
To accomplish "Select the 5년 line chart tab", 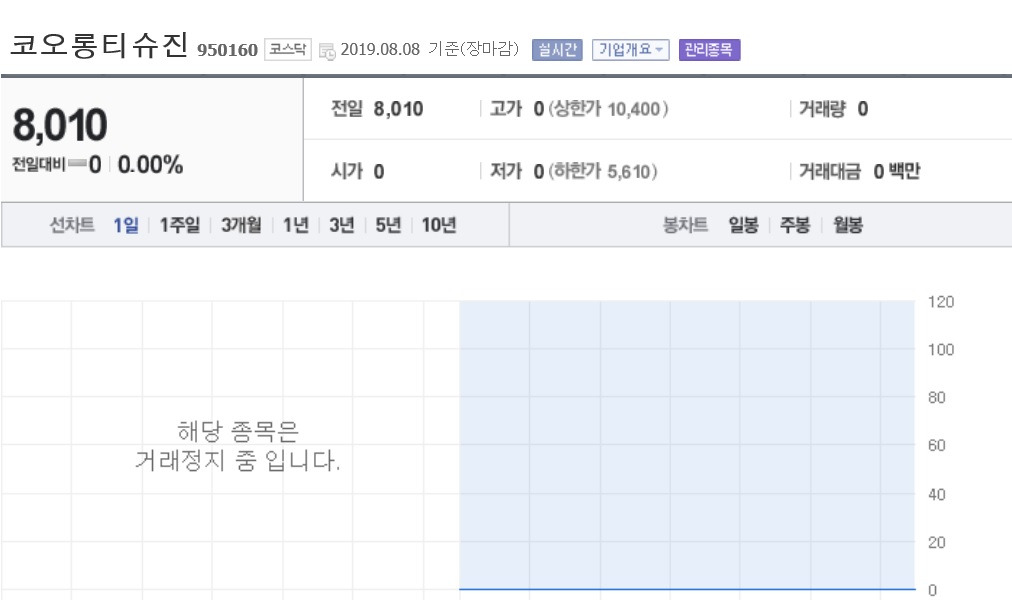I will (388, 225).
